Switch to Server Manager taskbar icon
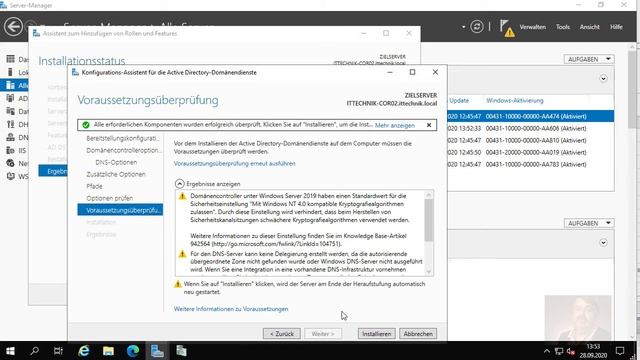Viewport: 640px width, 360px height. (157, 351)
